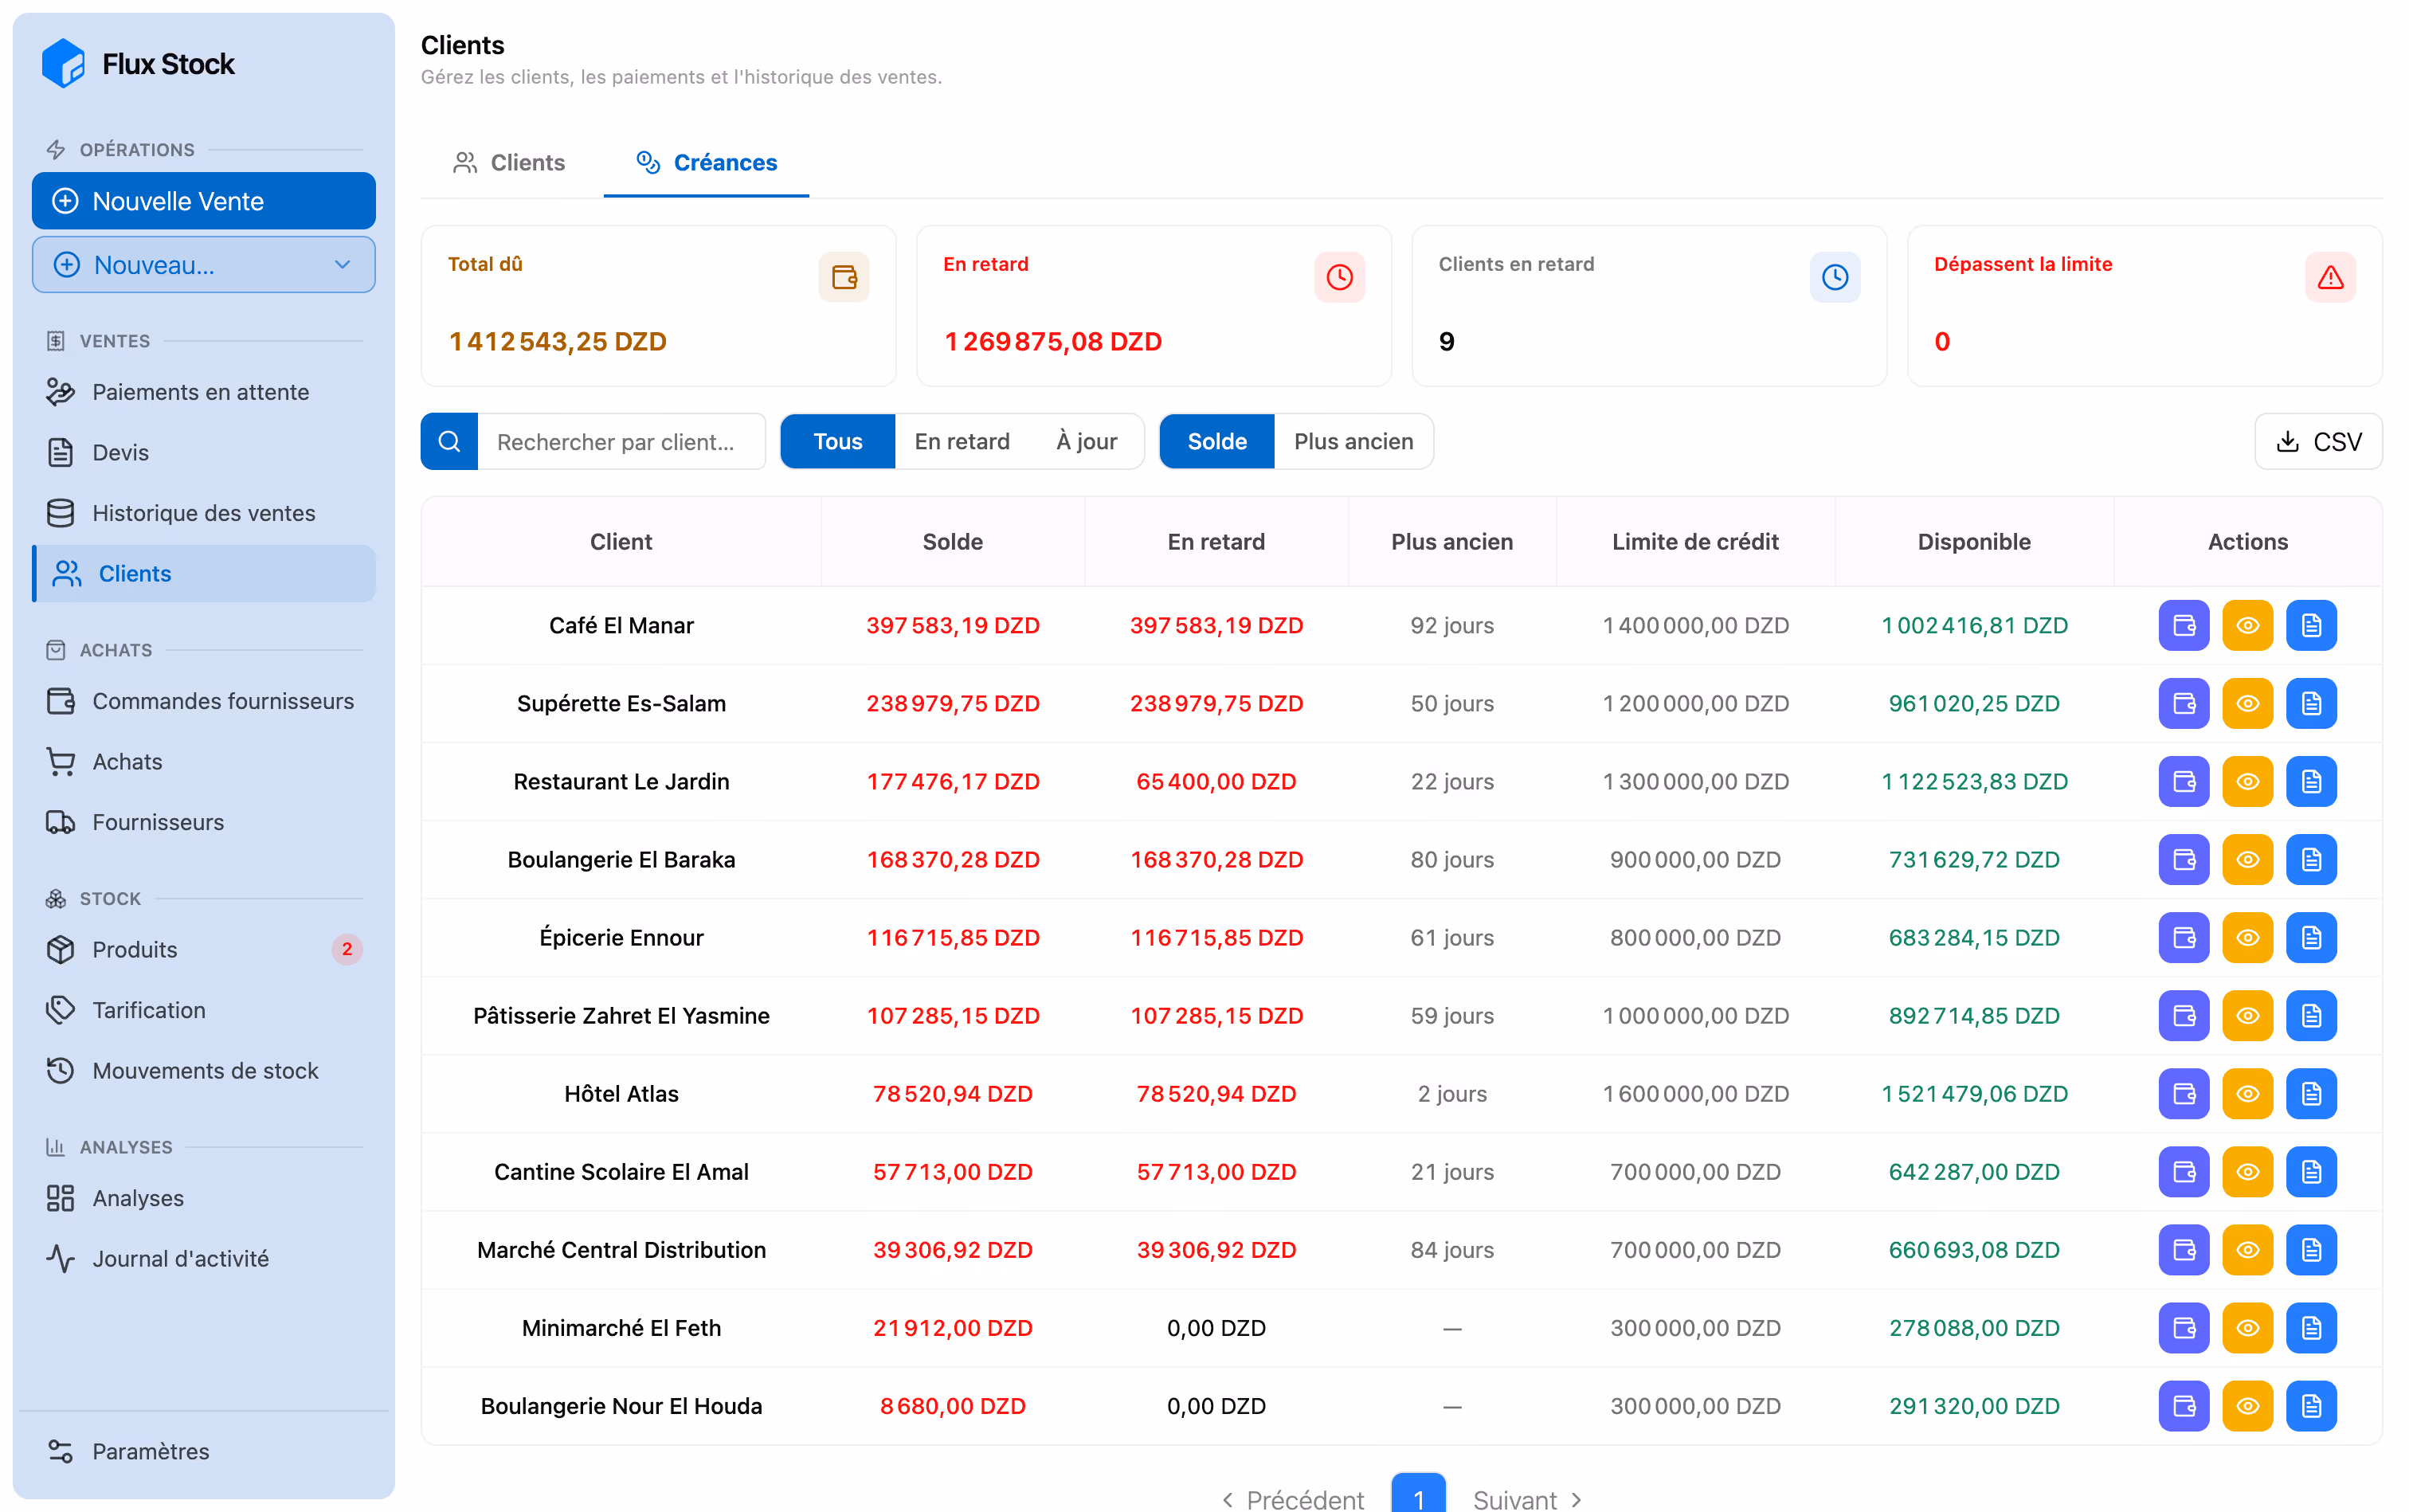Filter receivables by En retard

tap(961, 441)
